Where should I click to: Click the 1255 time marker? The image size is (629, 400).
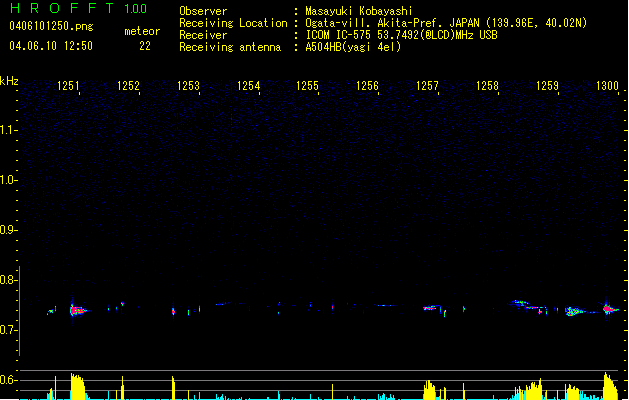(x=307, y=86)
